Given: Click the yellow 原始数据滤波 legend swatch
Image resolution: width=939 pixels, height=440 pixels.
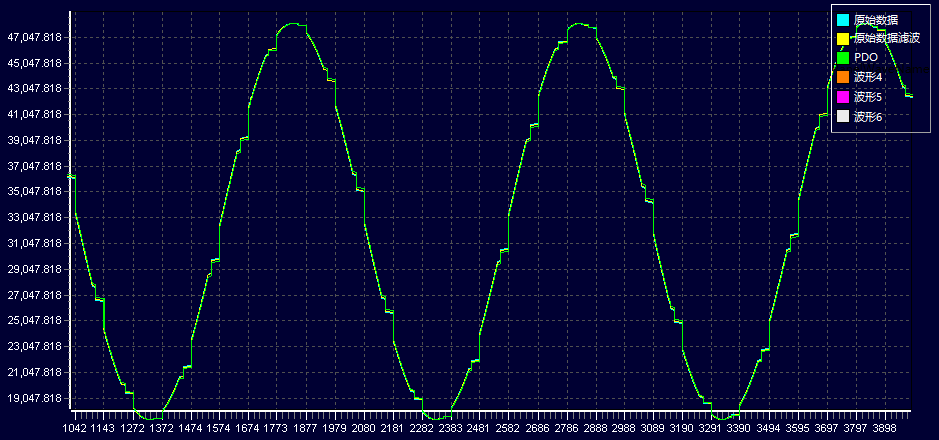Looking at the screenshot, I should [x=843, y=39].
